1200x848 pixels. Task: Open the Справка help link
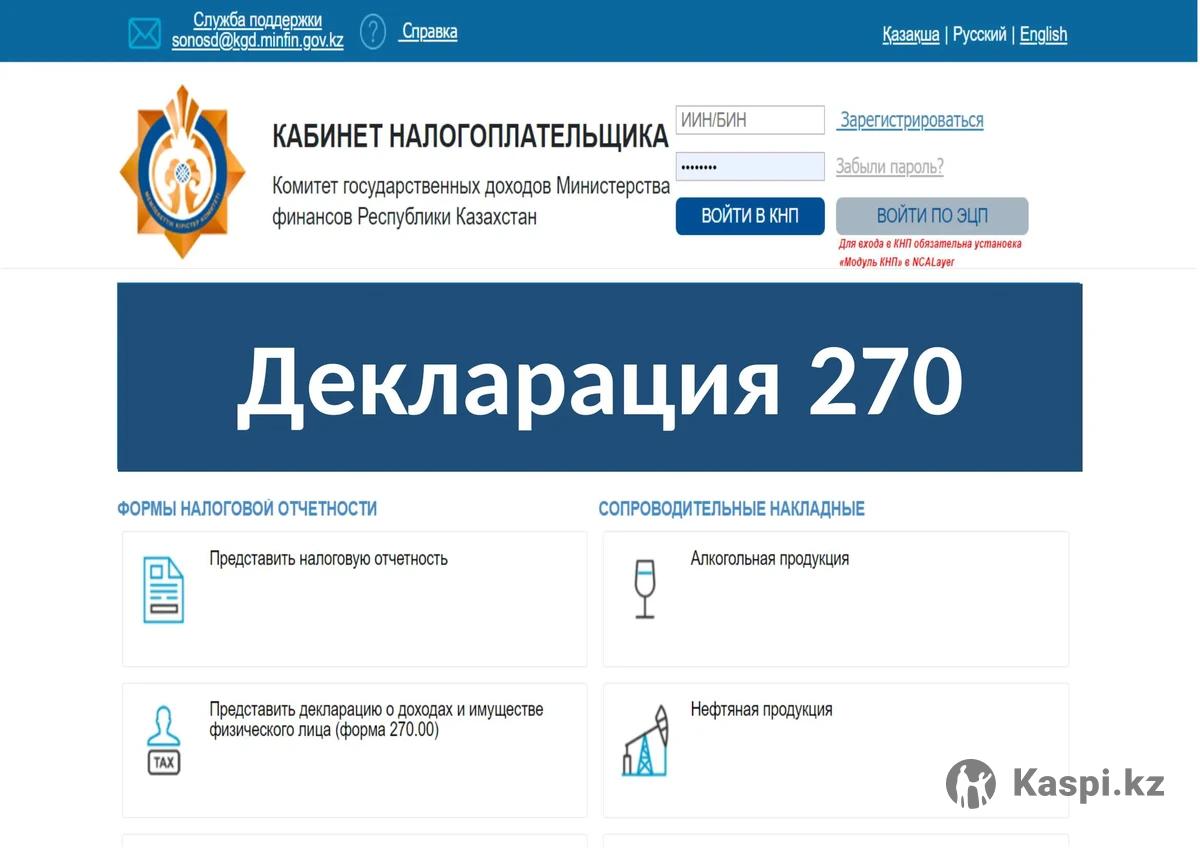pos(429,32)
